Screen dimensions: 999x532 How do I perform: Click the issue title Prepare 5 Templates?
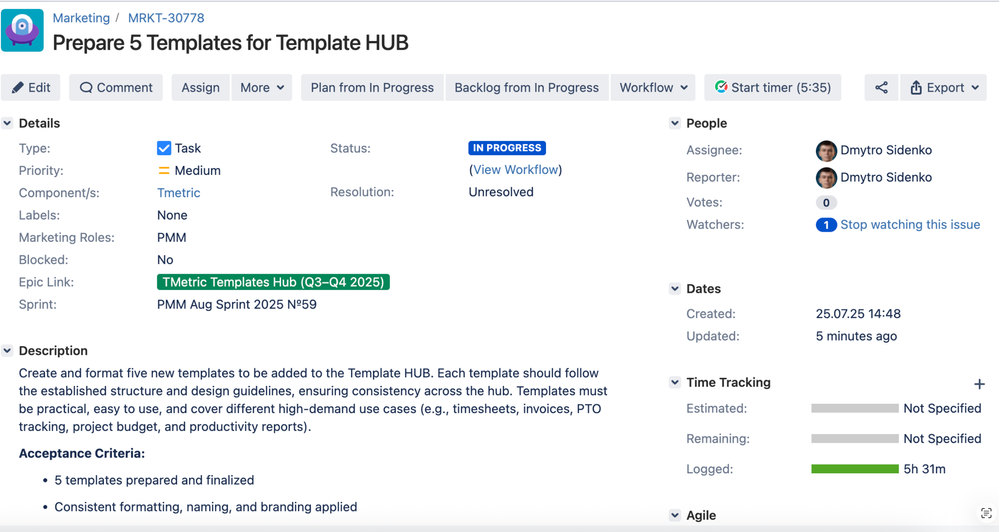[x=231, y=43]
